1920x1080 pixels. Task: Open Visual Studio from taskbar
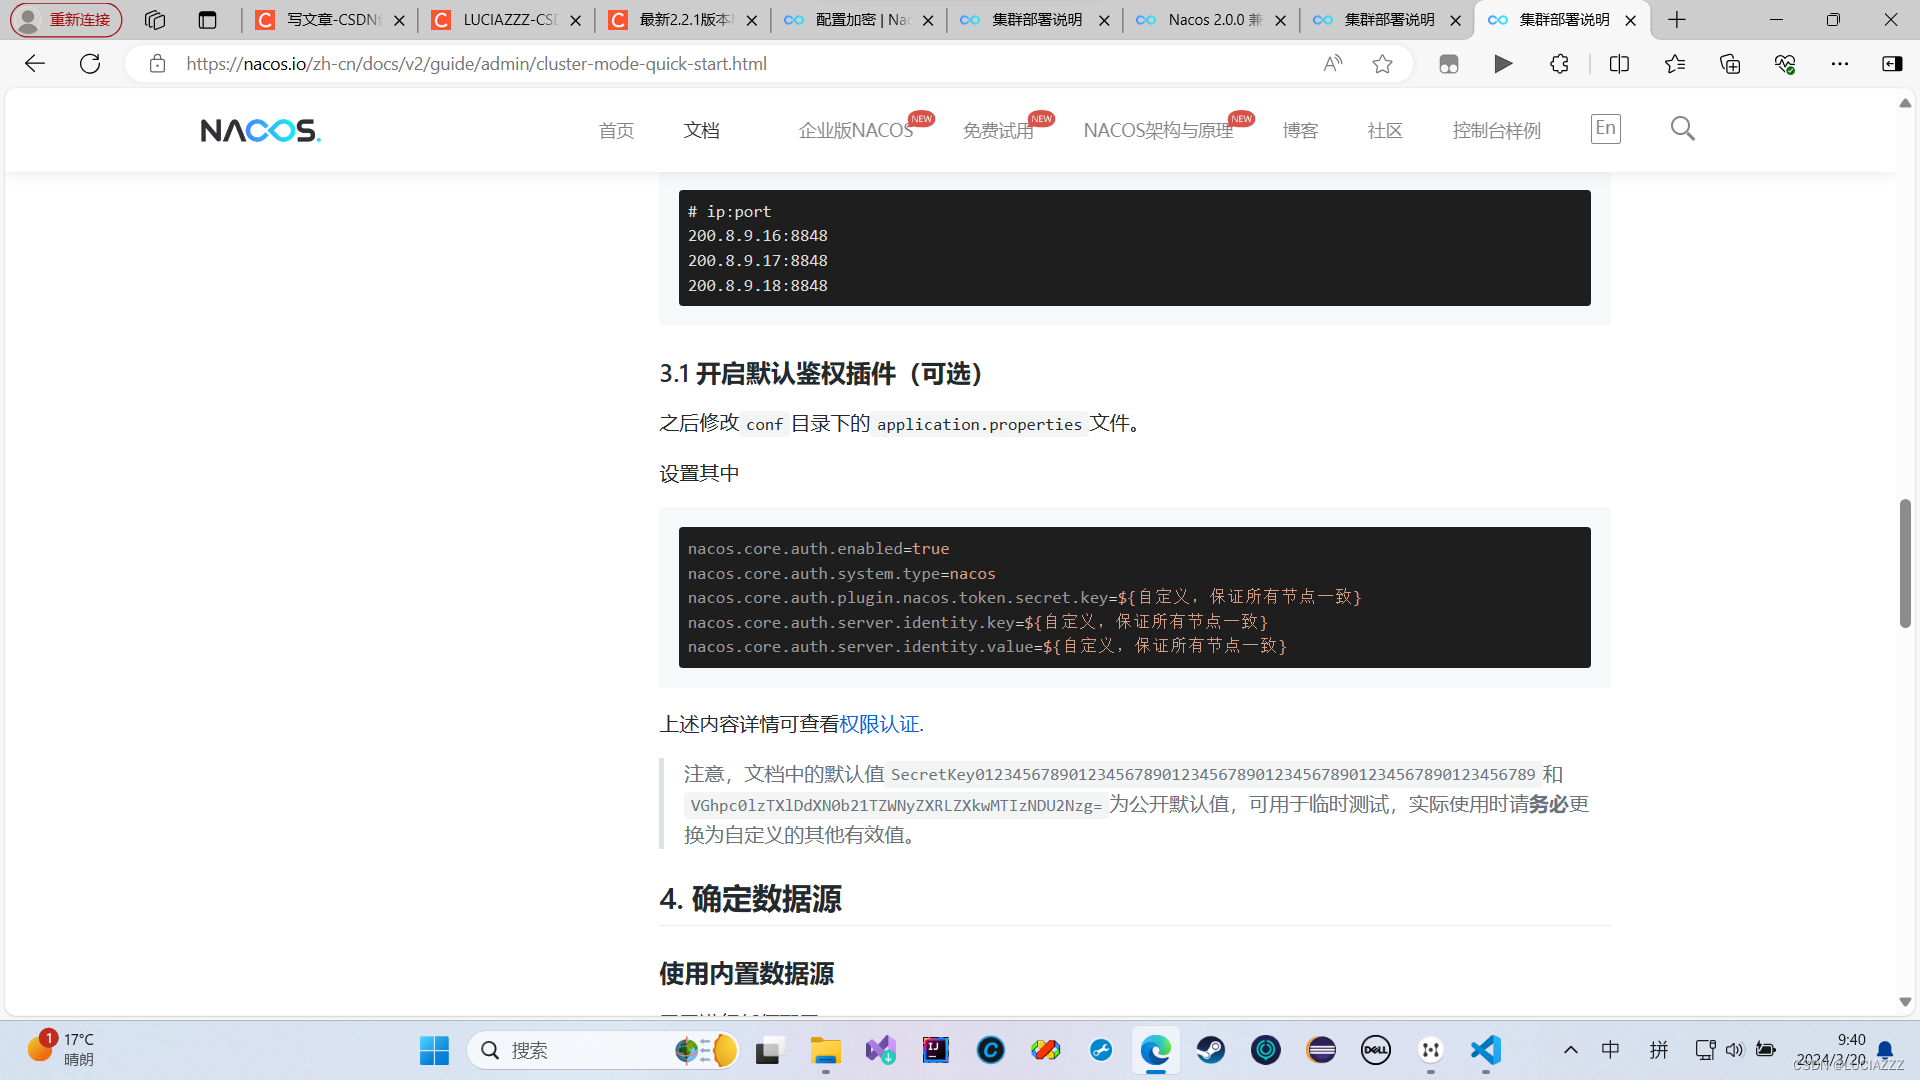[881, 1050]
